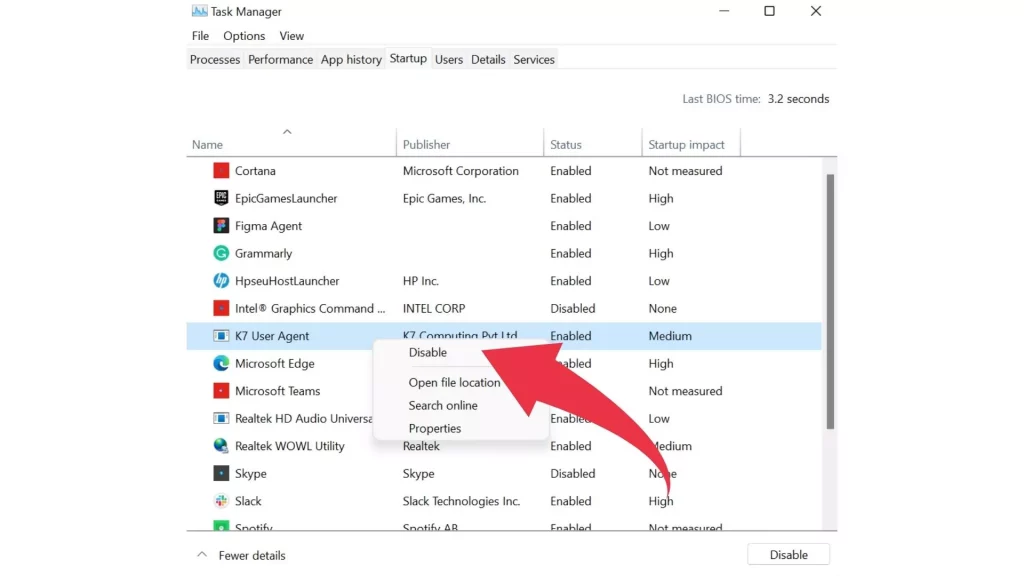Select the Figma Agent row name
The width and height of the screenshot is (1024, 576).
pos(268,226)
